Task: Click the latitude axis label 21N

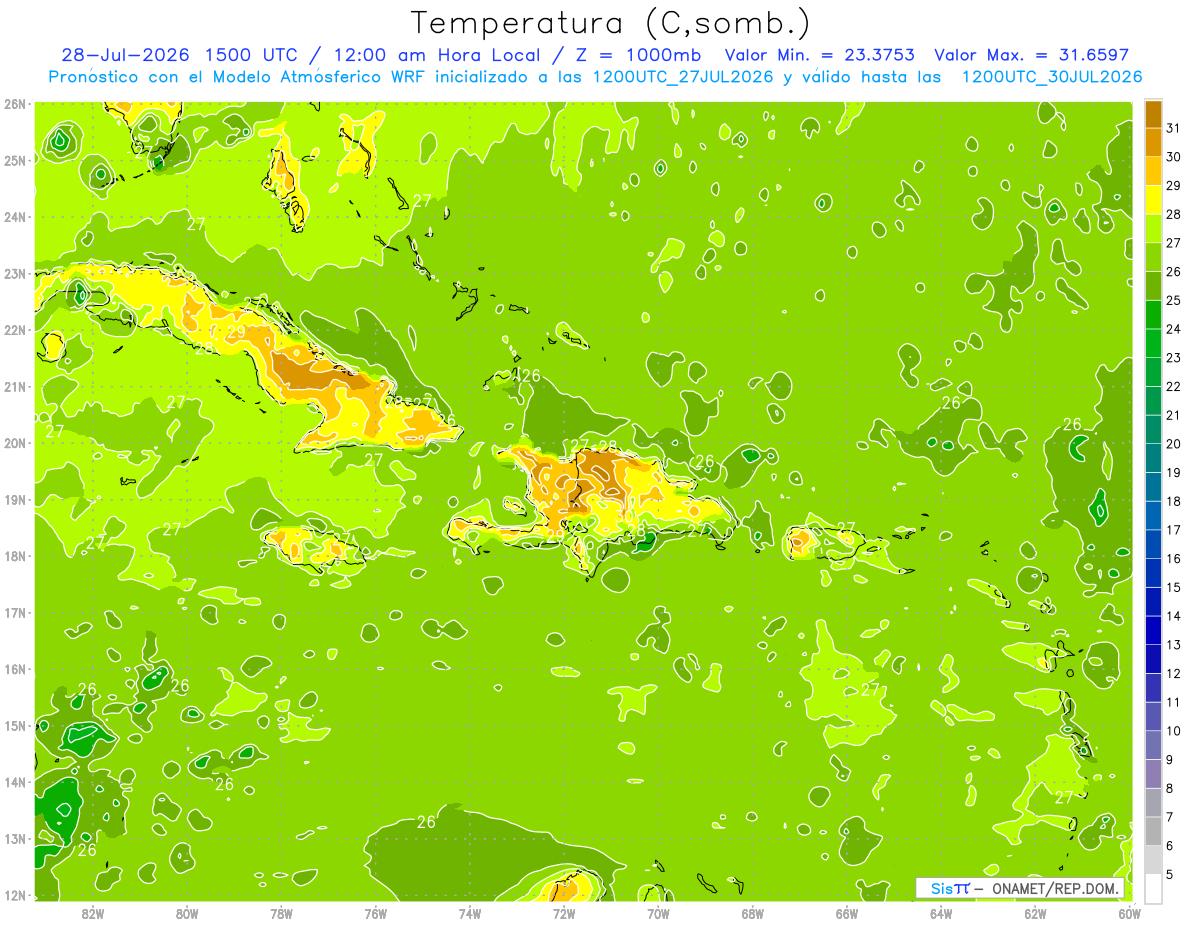Action: tap(15, 387)
